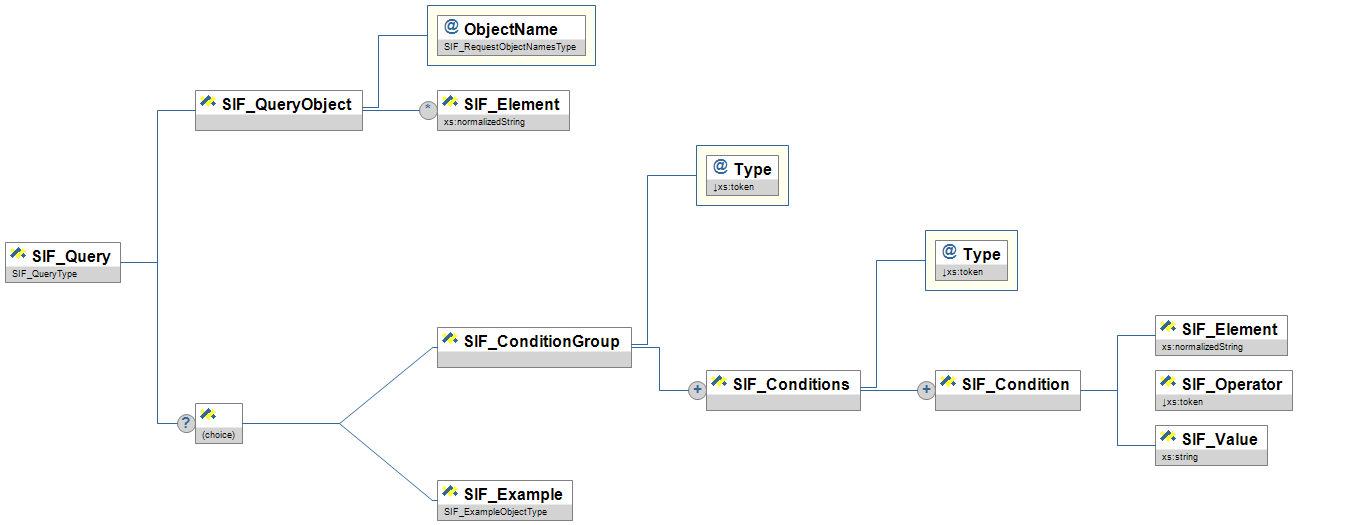Click the @ icon of ObjectName attribute
Image resolution: width=1351 pixels, height=525 pixels.
[451, 28]
